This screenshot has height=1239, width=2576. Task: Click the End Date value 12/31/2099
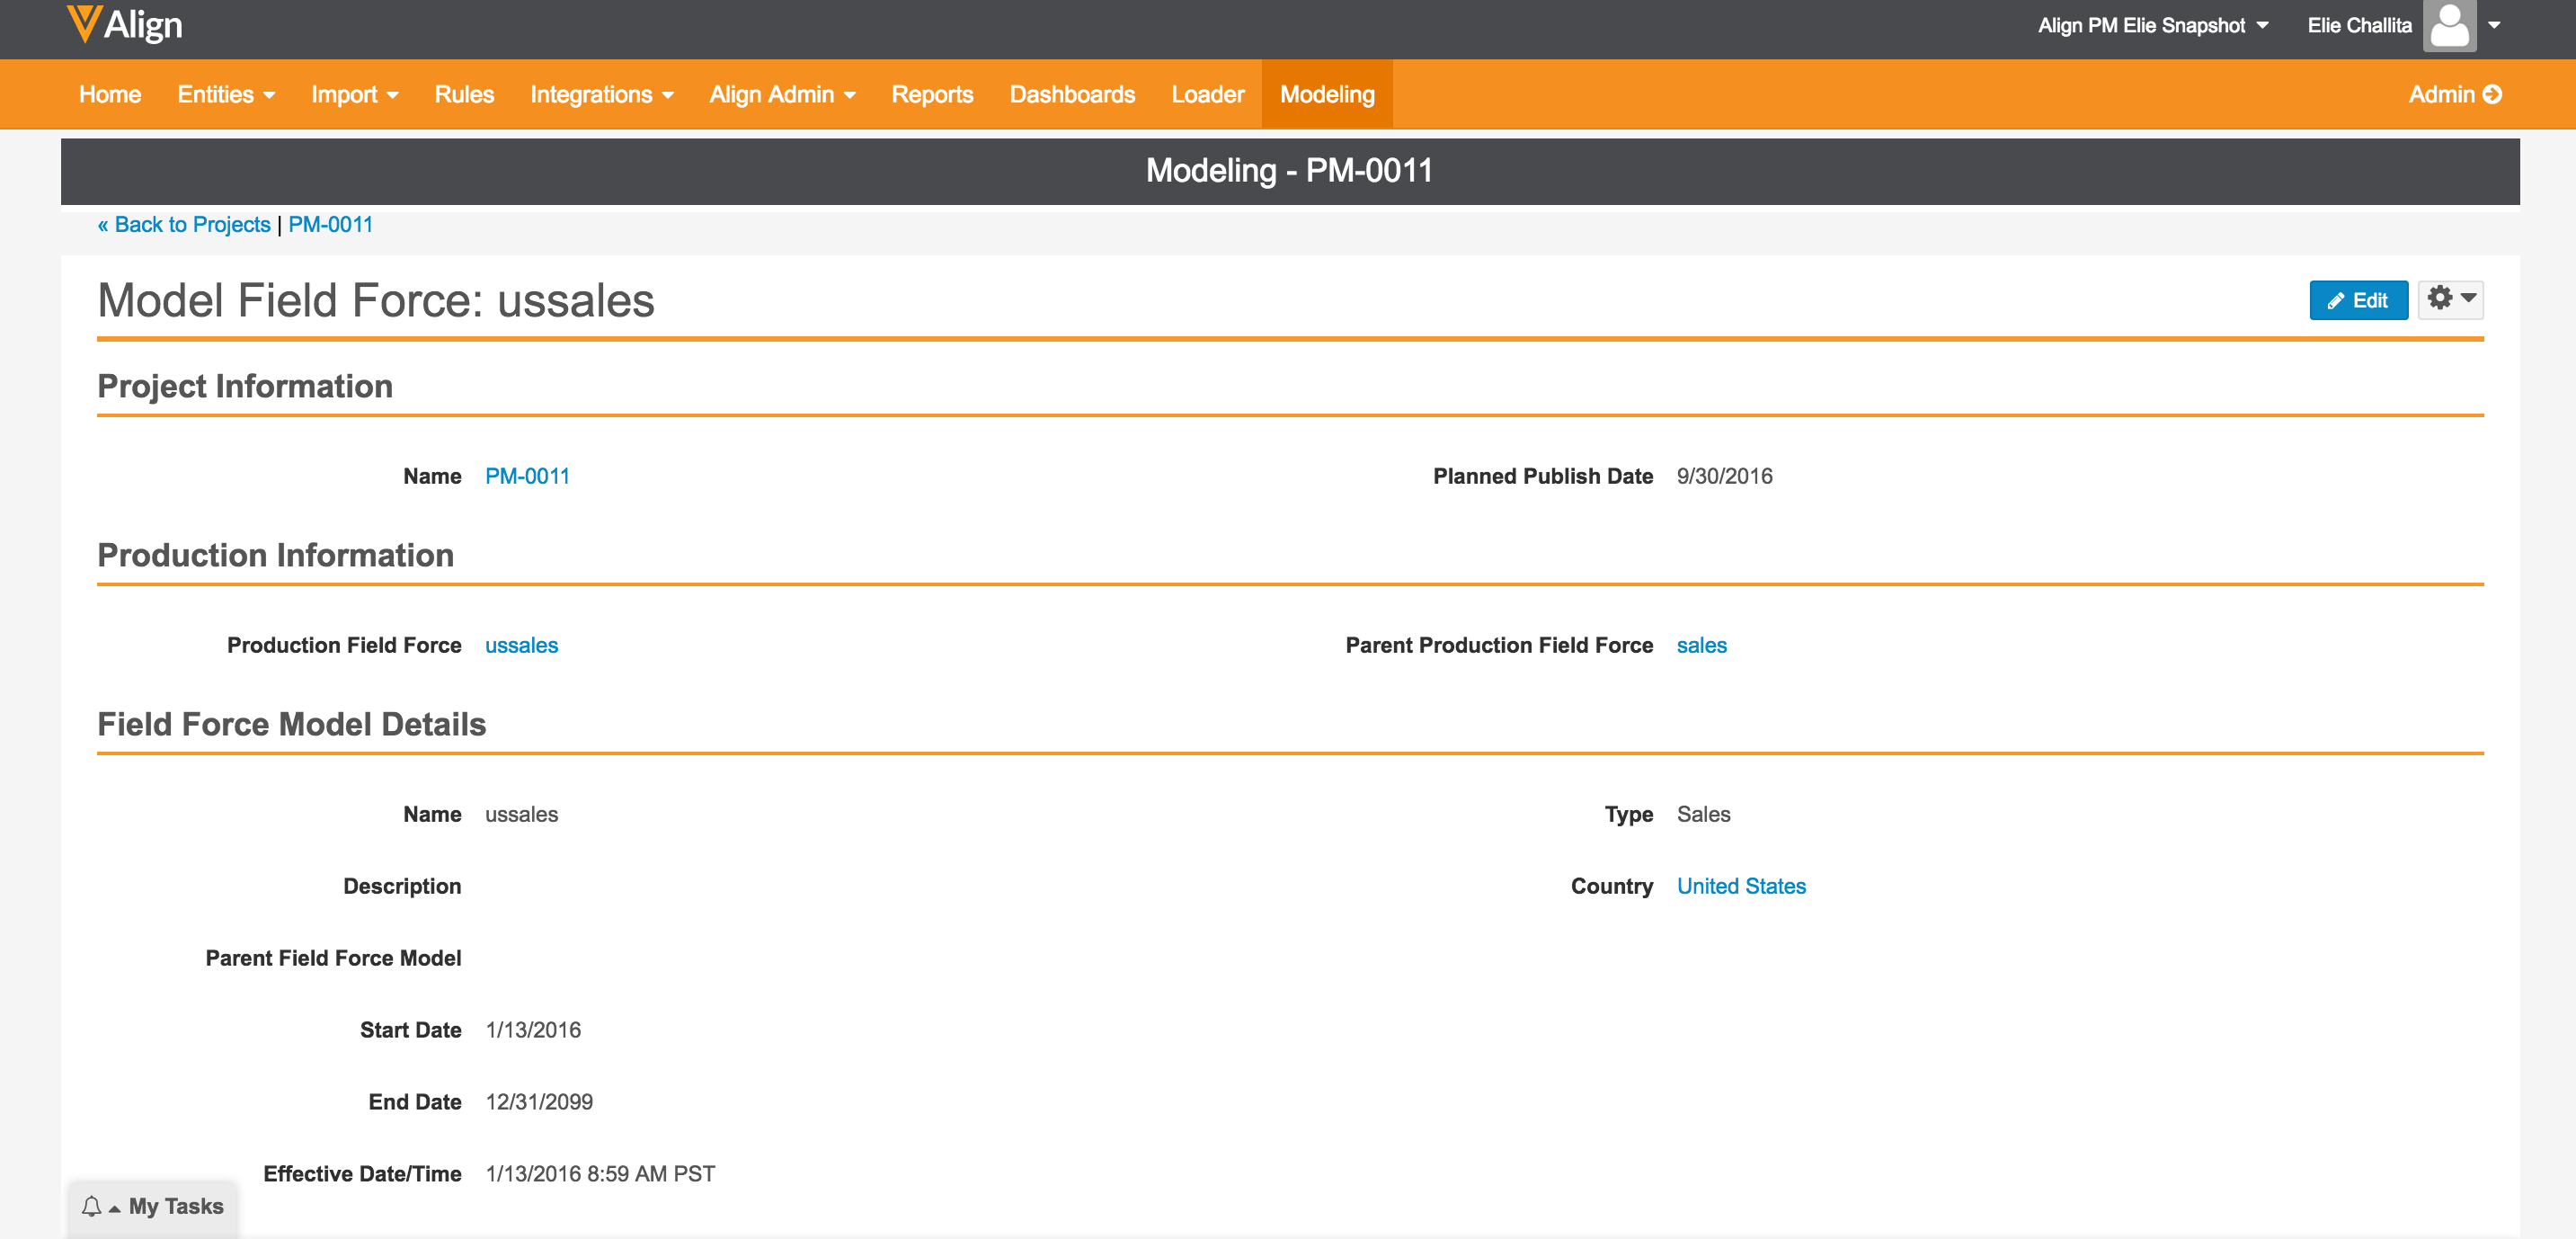pyautogui.click(x=539, y=1102)
